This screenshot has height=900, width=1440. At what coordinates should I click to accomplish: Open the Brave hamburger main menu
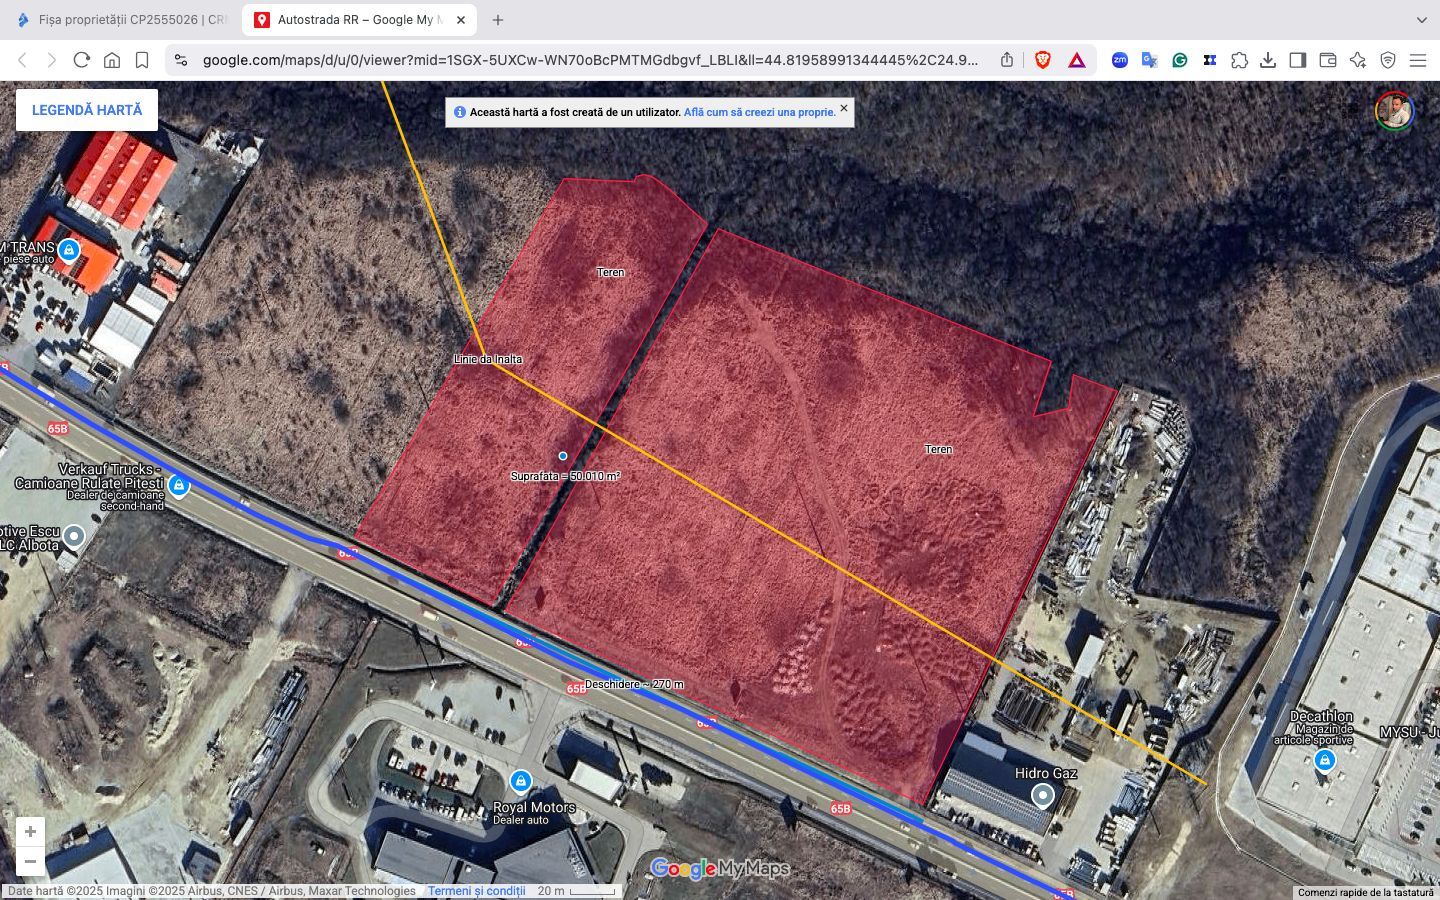1418,60
